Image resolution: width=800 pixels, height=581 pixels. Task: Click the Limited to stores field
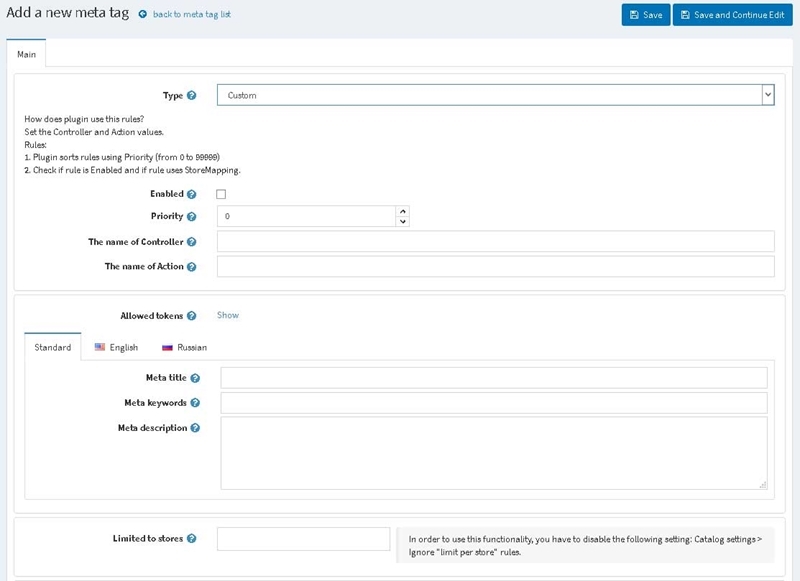pos(304,539)
